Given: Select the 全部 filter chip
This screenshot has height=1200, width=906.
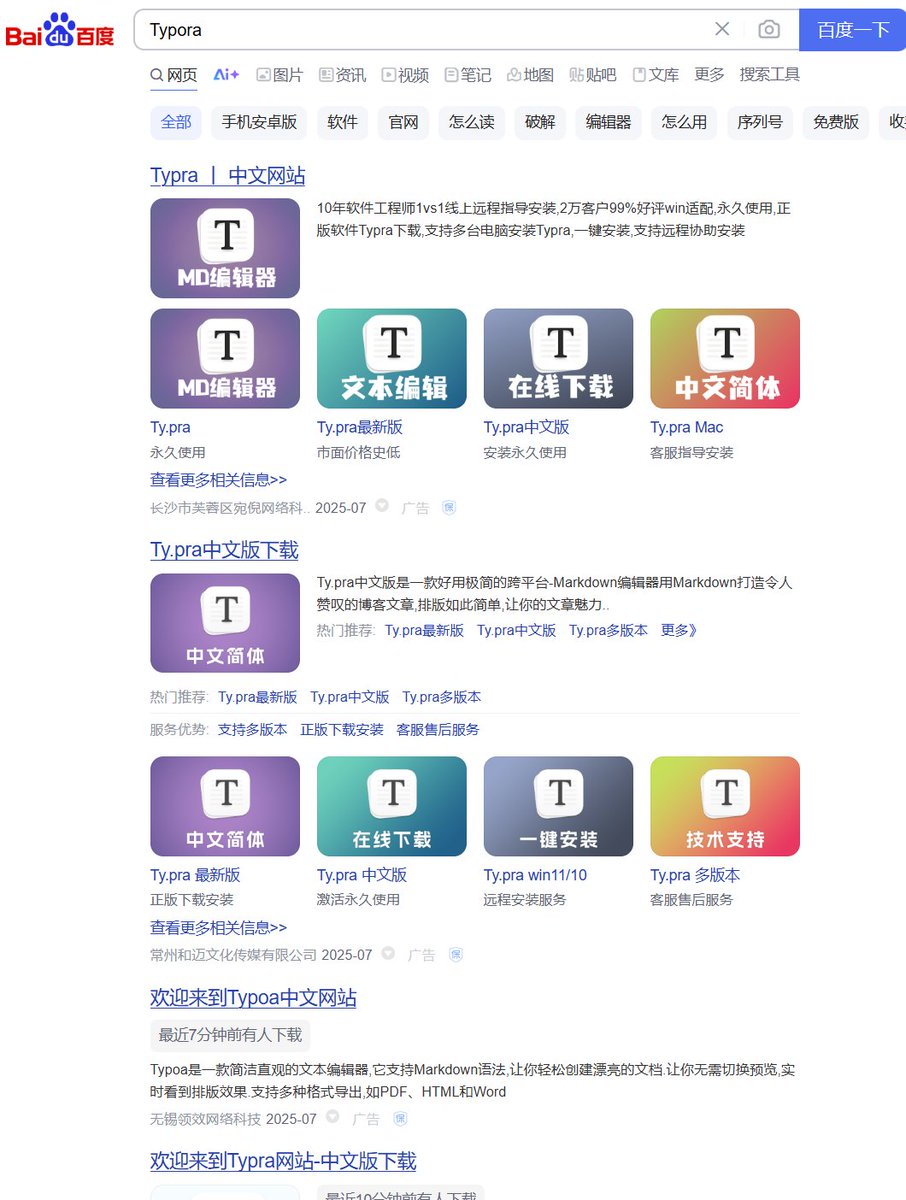Looking at the screenshot, I should tap(176, 122).
